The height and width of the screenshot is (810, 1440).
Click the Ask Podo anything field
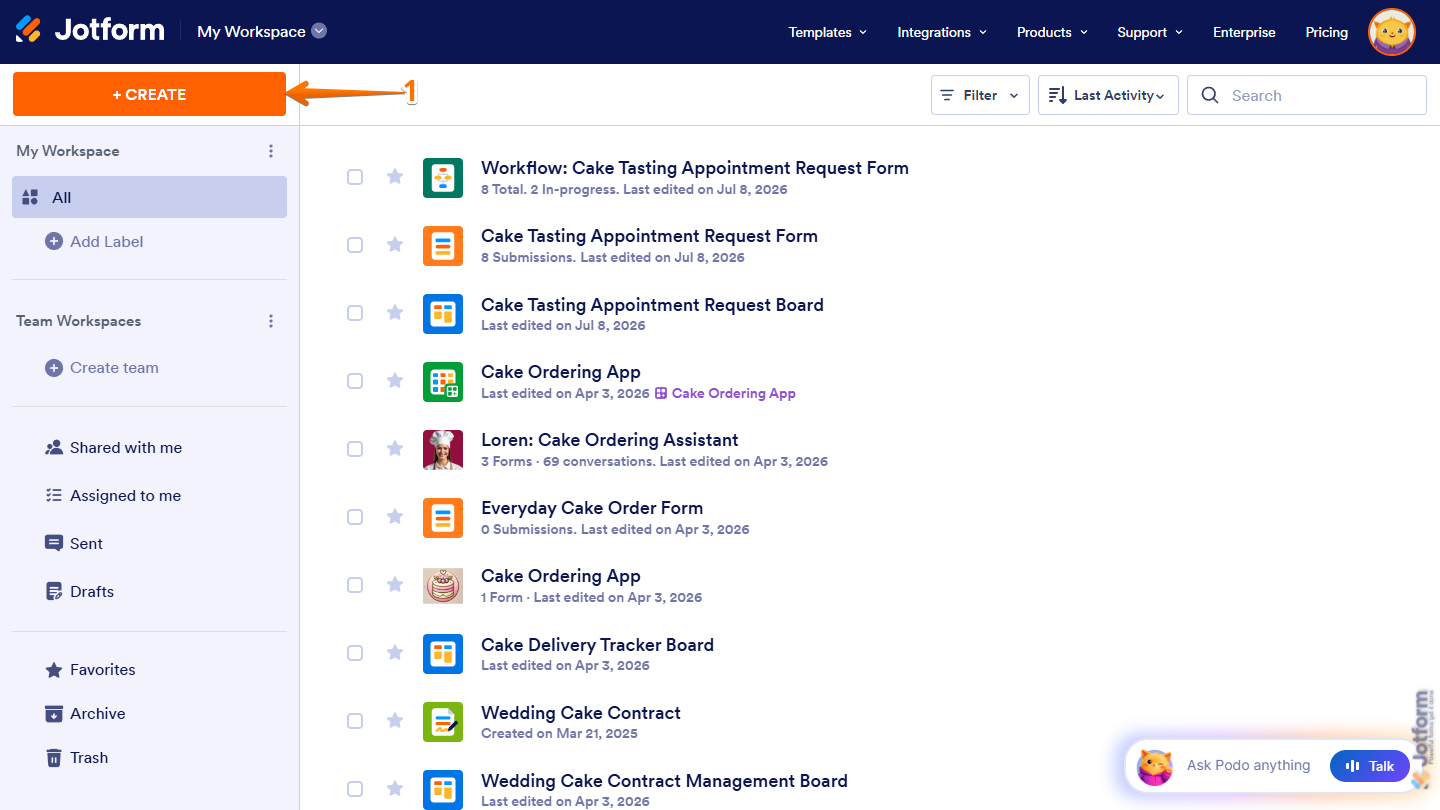pos(1248,766)
